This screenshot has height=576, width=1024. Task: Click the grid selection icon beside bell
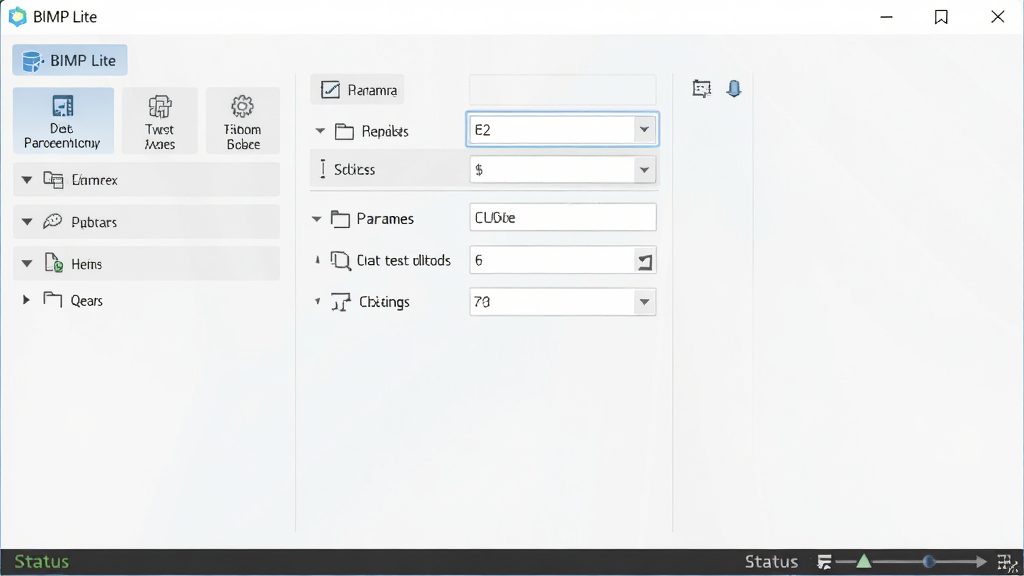click(x=701, y=89)
